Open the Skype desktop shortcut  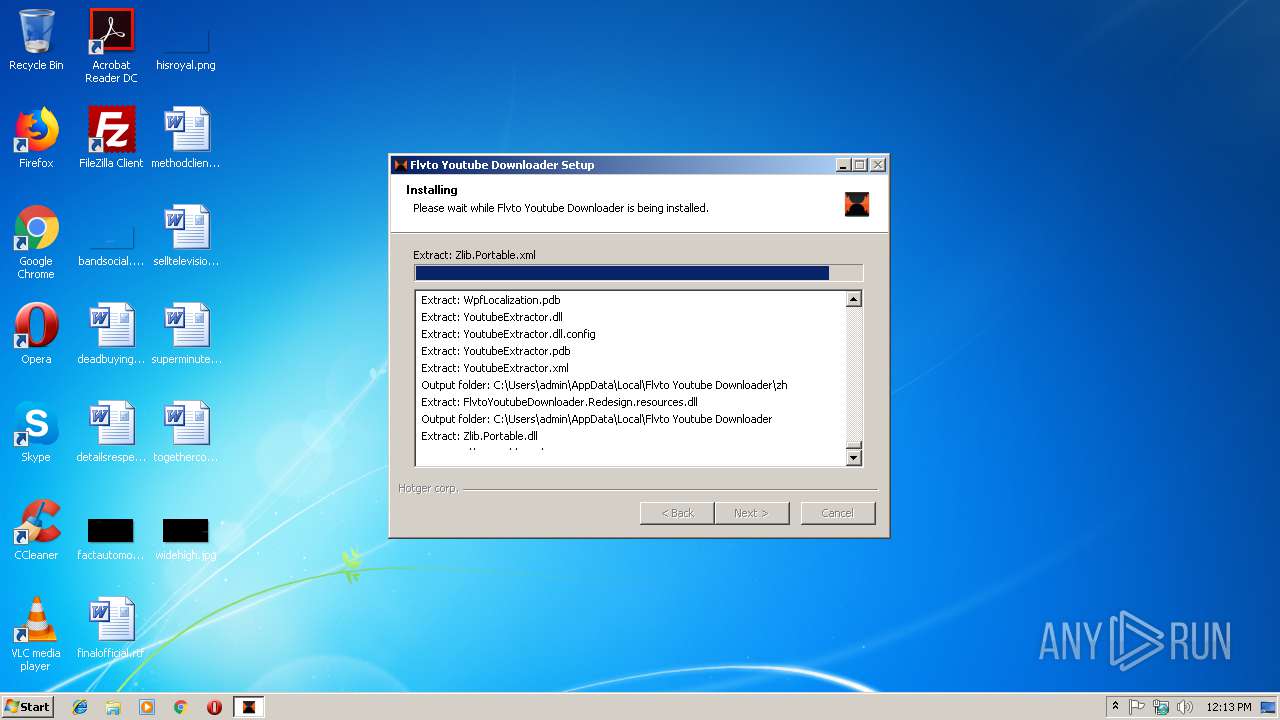[36, 432]
